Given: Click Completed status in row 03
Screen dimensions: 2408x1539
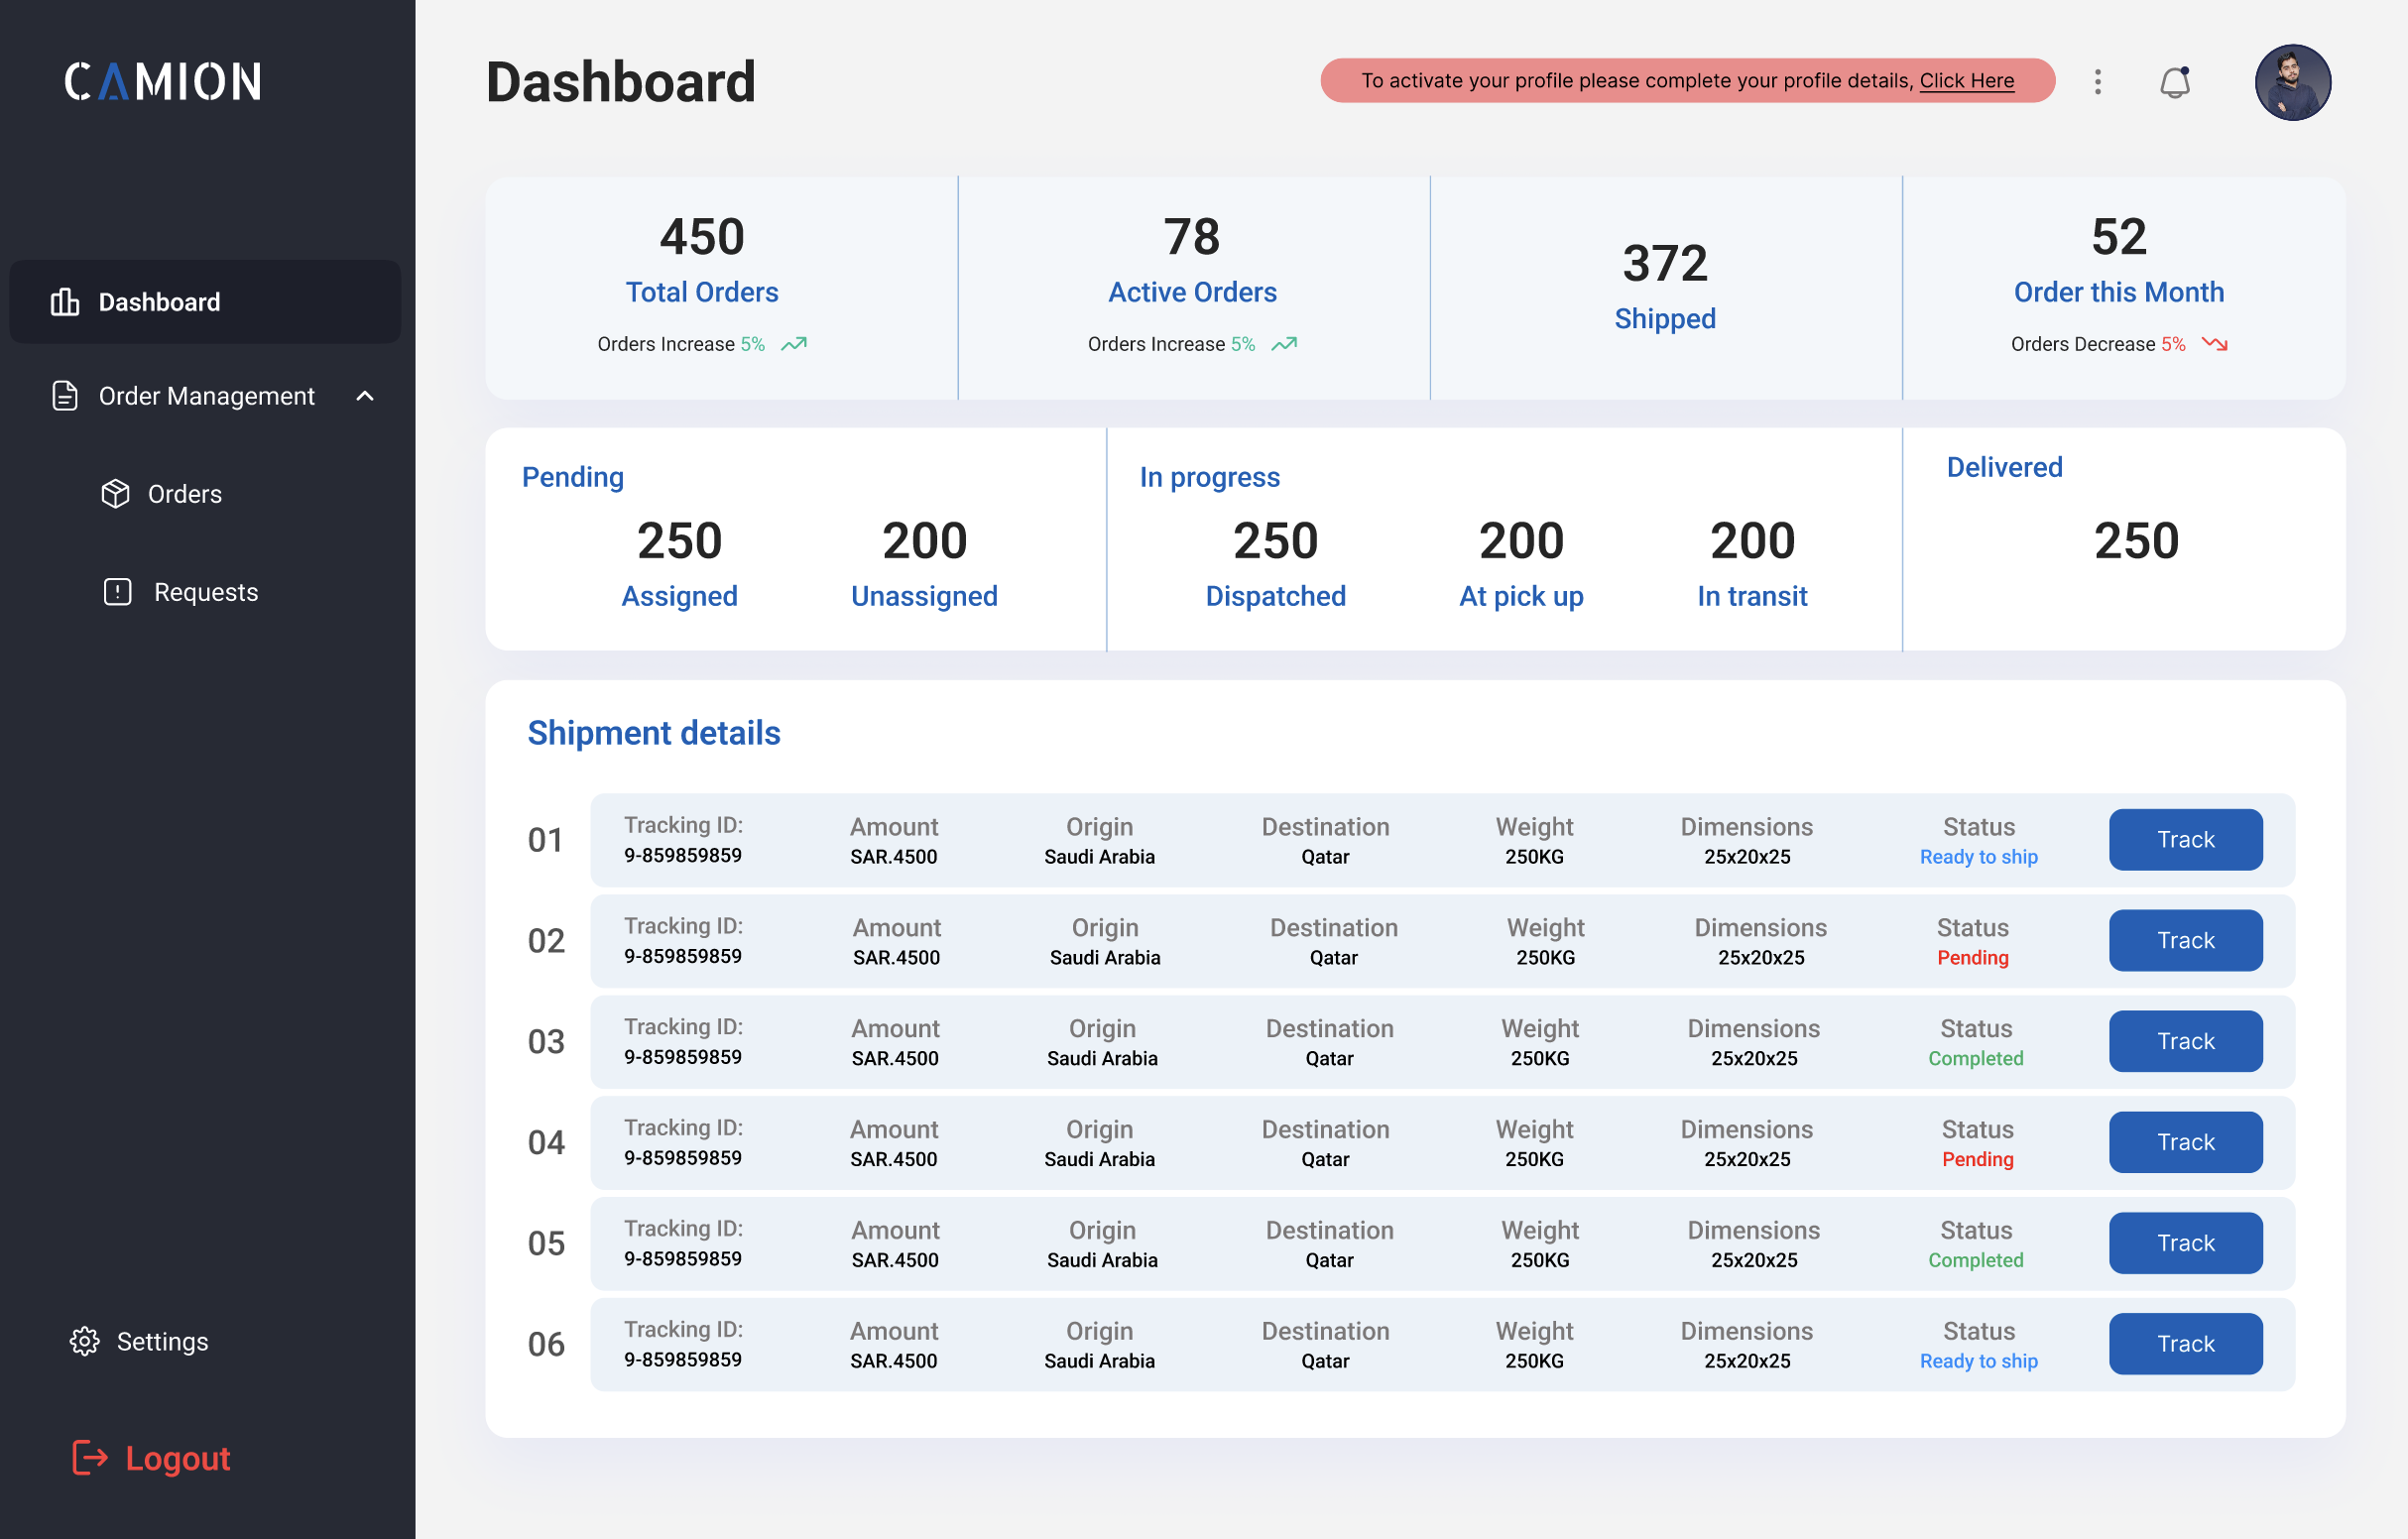Looking at the screenshot, I should tap(1976, 1058).
